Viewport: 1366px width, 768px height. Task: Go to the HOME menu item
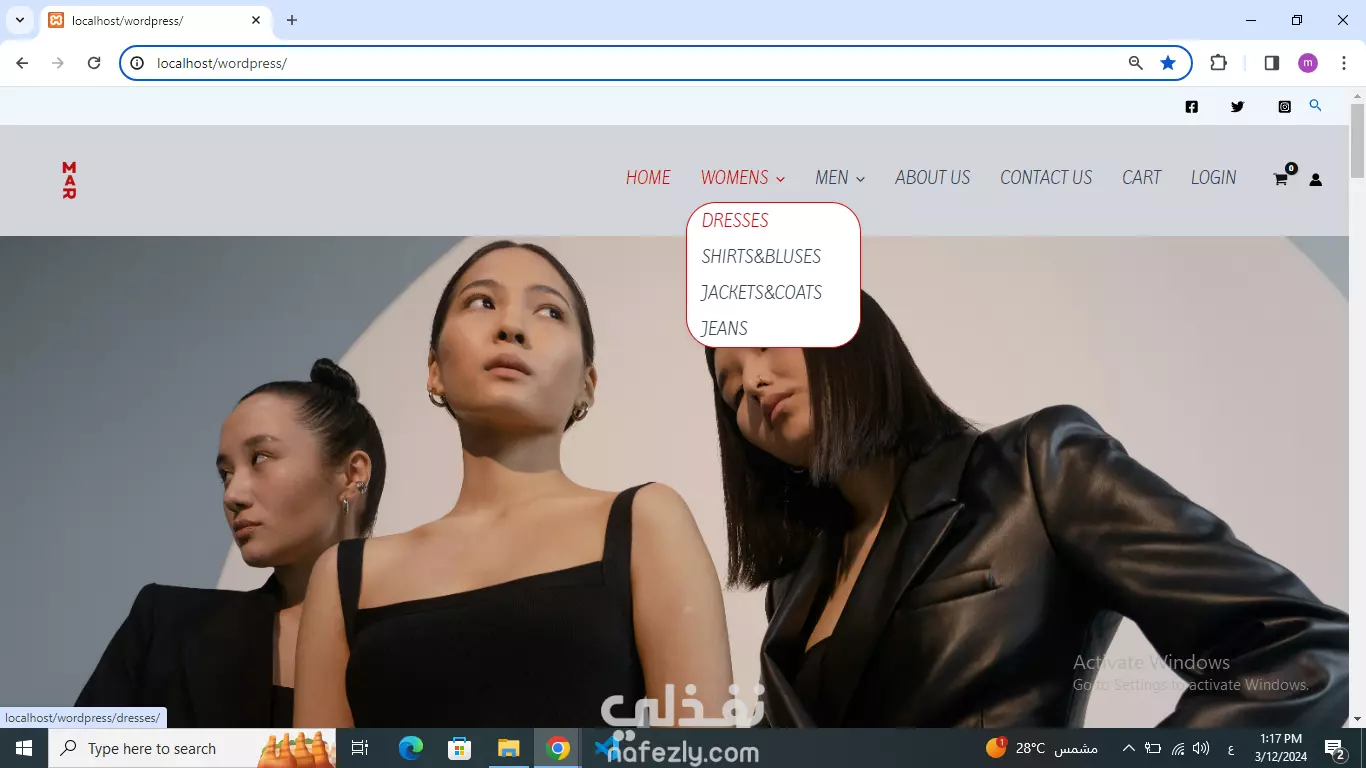coord(648,177)
